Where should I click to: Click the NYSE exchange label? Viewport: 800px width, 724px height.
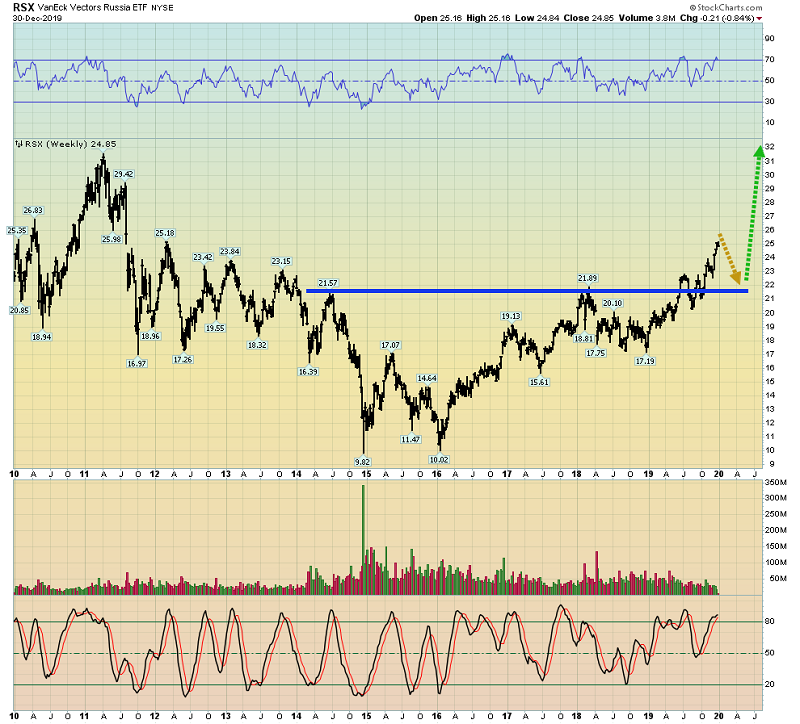click(162, 8)
